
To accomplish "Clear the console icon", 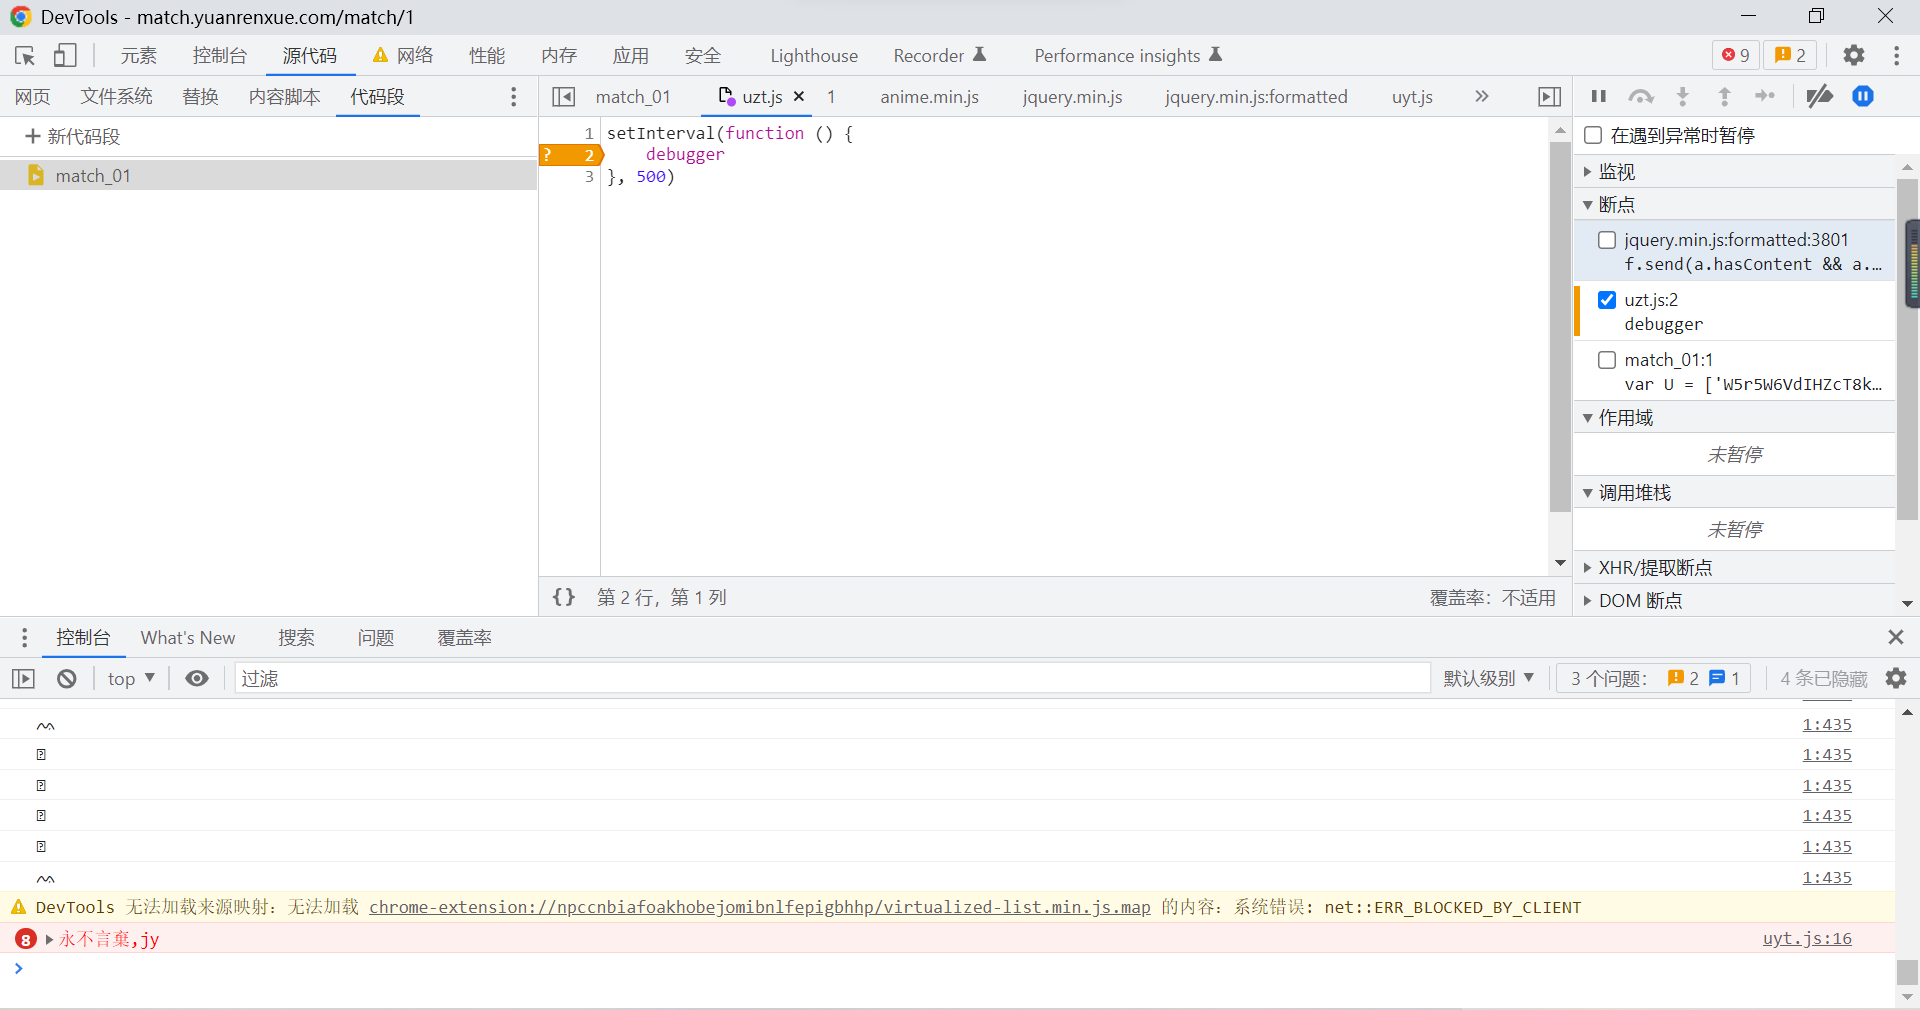I will coord(67,679).
